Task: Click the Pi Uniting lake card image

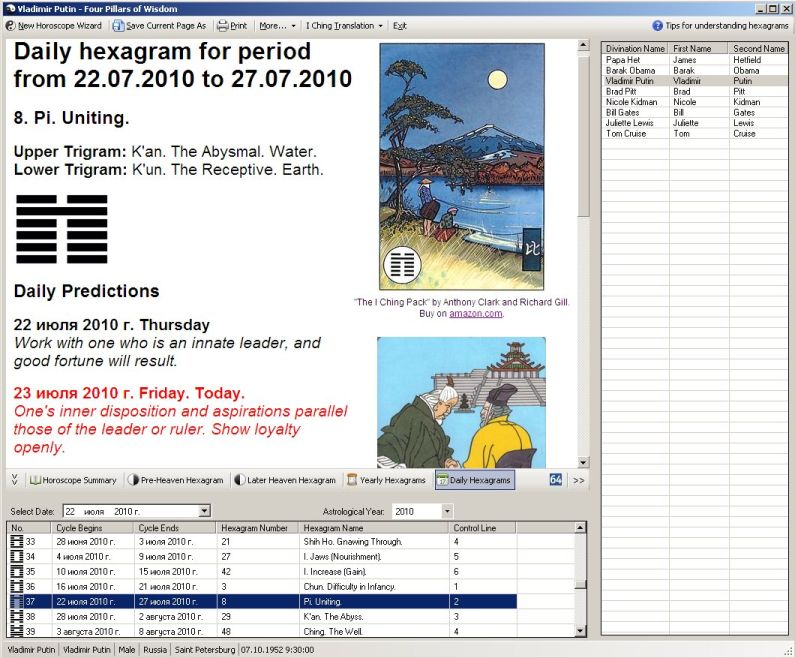Action: [x=461, y=167]
